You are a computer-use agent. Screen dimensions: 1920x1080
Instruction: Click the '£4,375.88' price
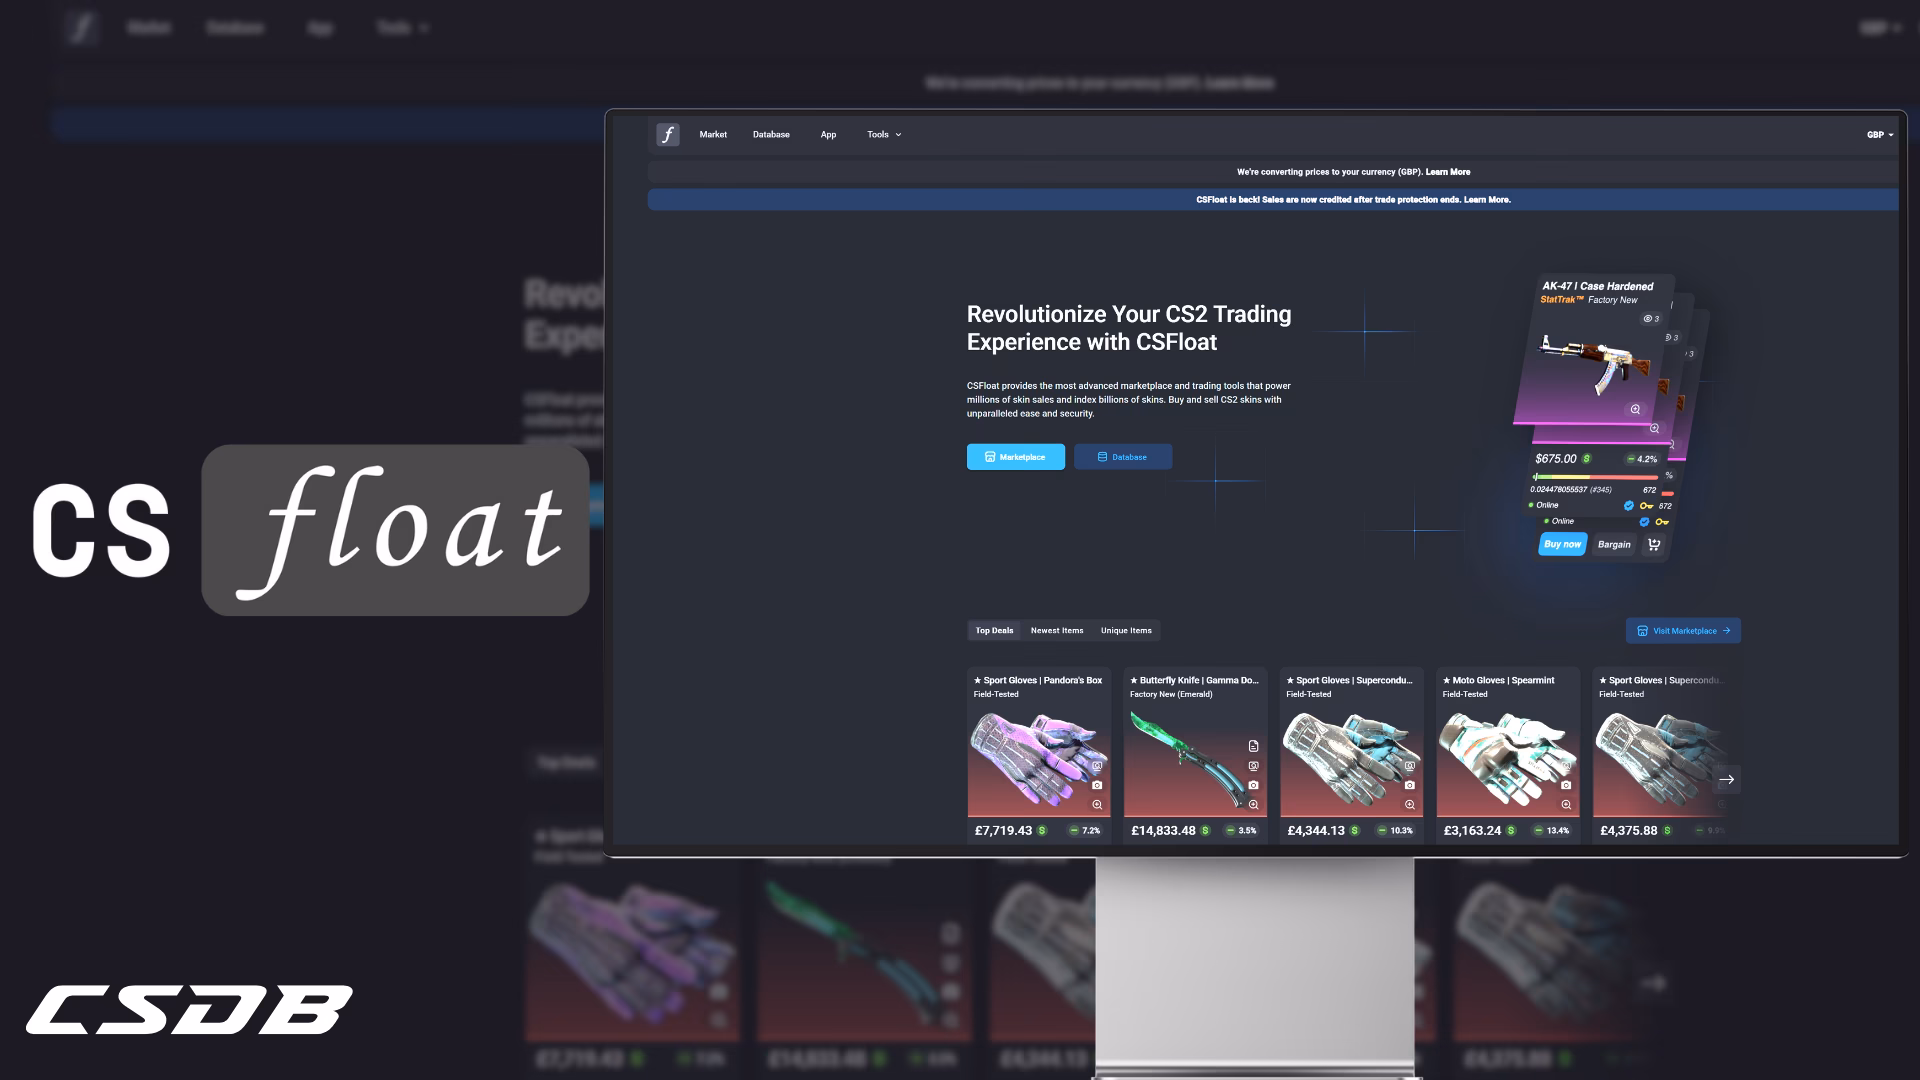click(x=1628, y=831)
